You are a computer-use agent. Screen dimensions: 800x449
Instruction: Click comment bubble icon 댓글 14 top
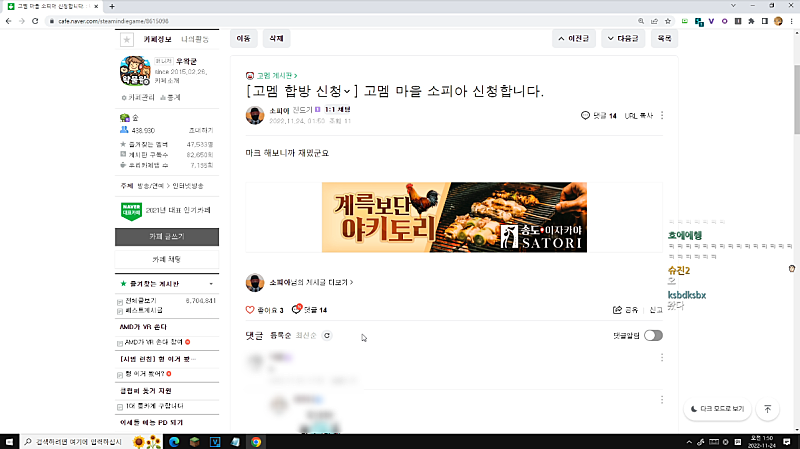coord(585,115)
